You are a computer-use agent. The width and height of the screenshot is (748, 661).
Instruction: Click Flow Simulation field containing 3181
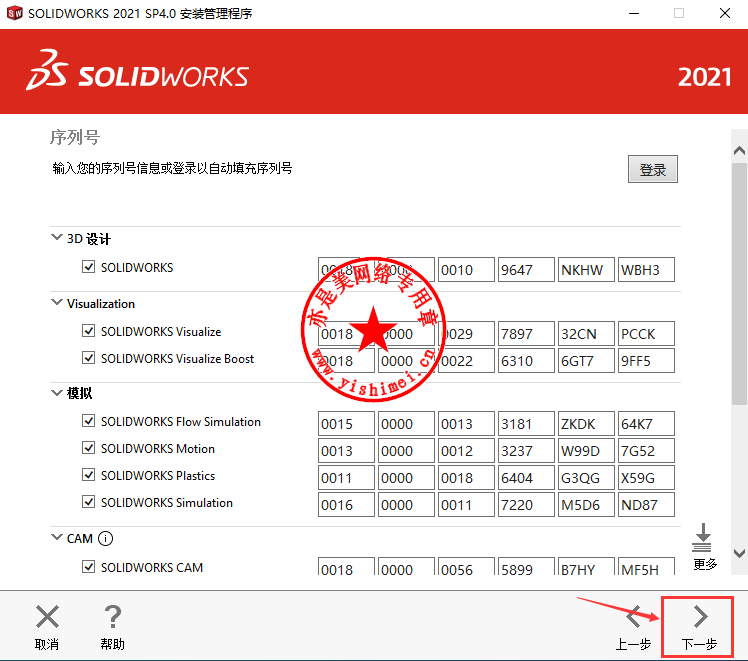(526, 423)
